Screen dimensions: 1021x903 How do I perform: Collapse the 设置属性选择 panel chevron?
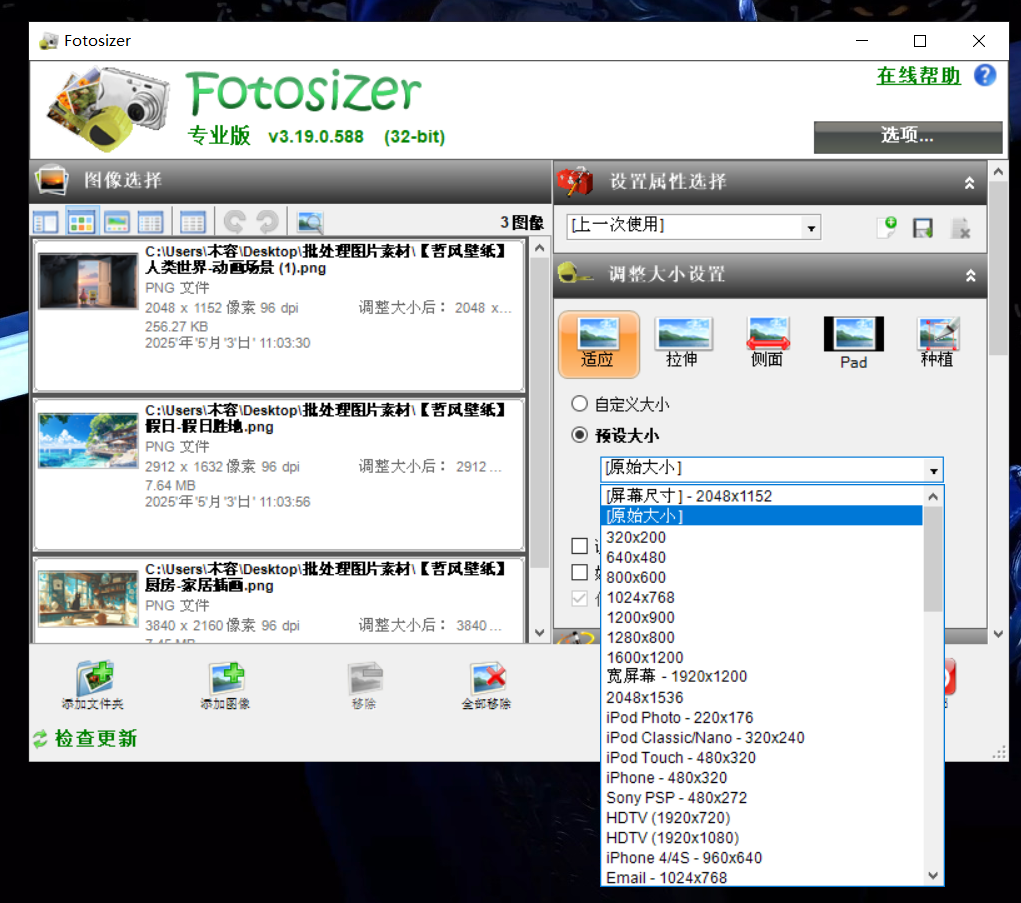pos(969,183)
